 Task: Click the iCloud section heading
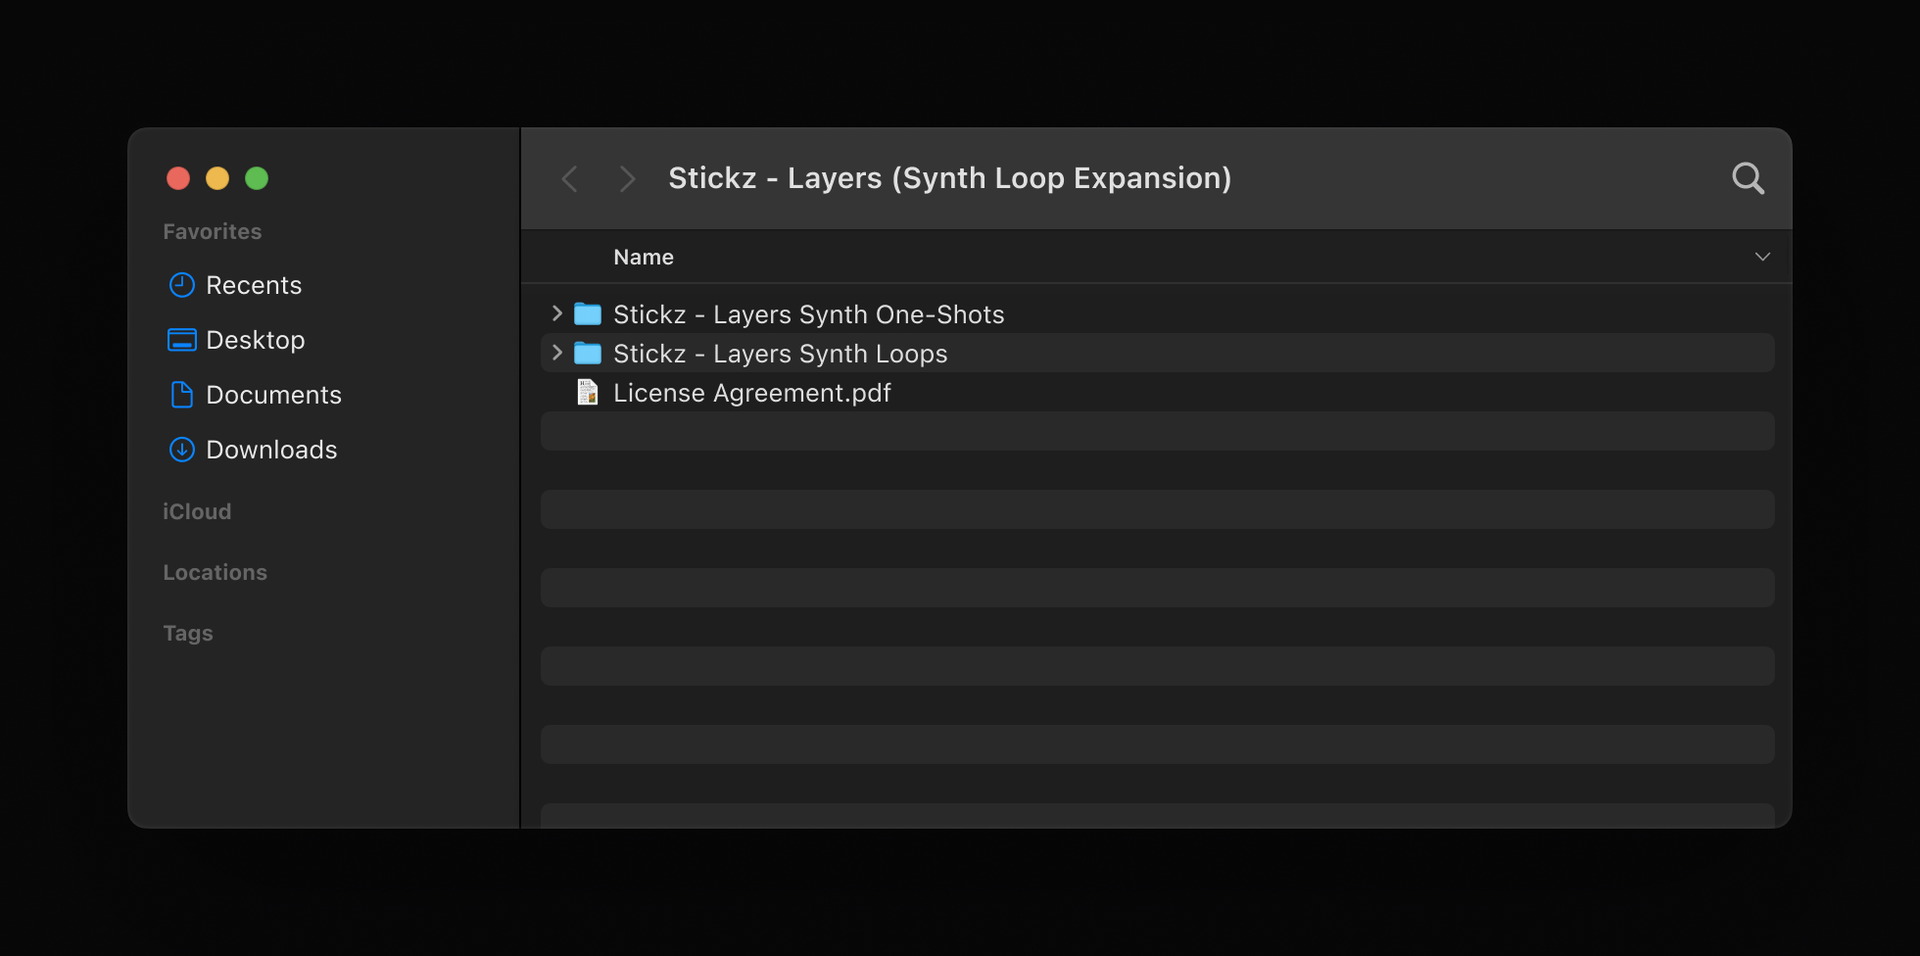tap(197, 512)
